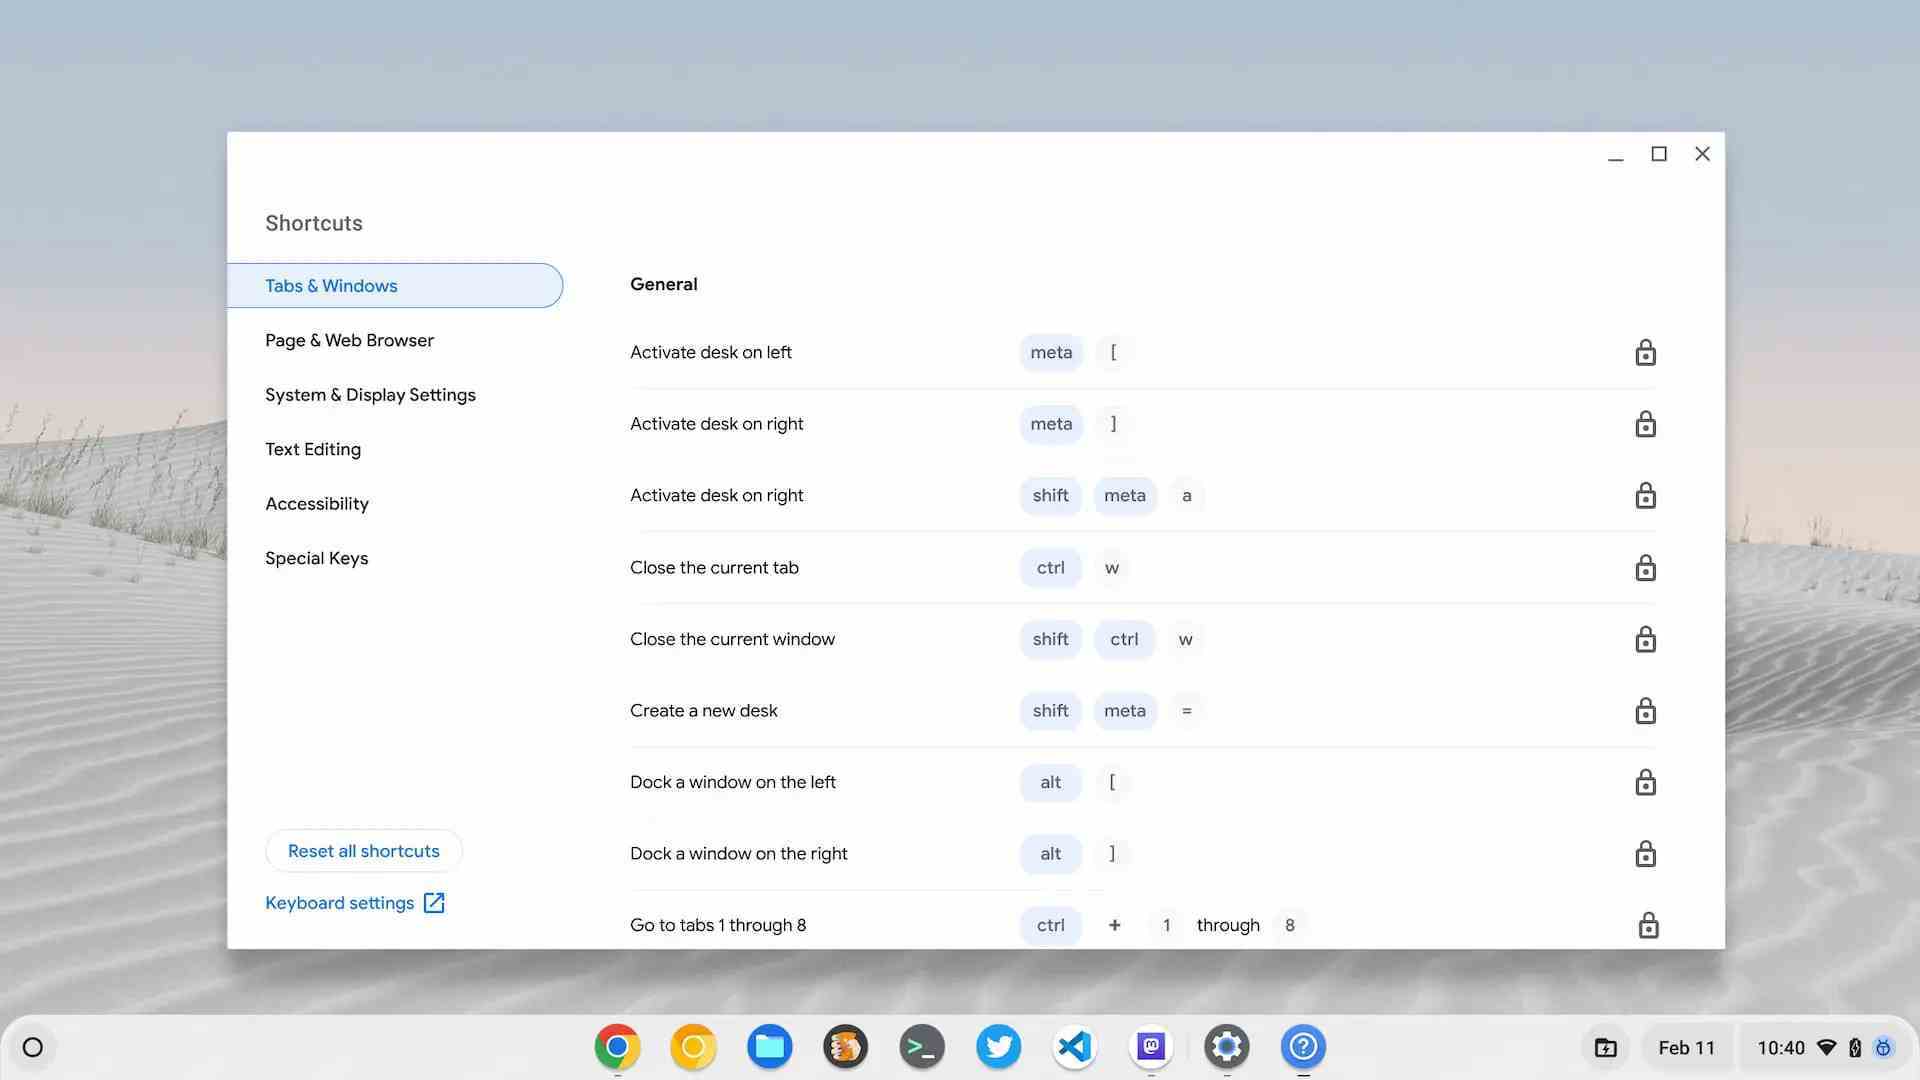Open Twitter app from the taskbar
This screenshot has height=1080, width=1920.
click(x=997, y=1046)
